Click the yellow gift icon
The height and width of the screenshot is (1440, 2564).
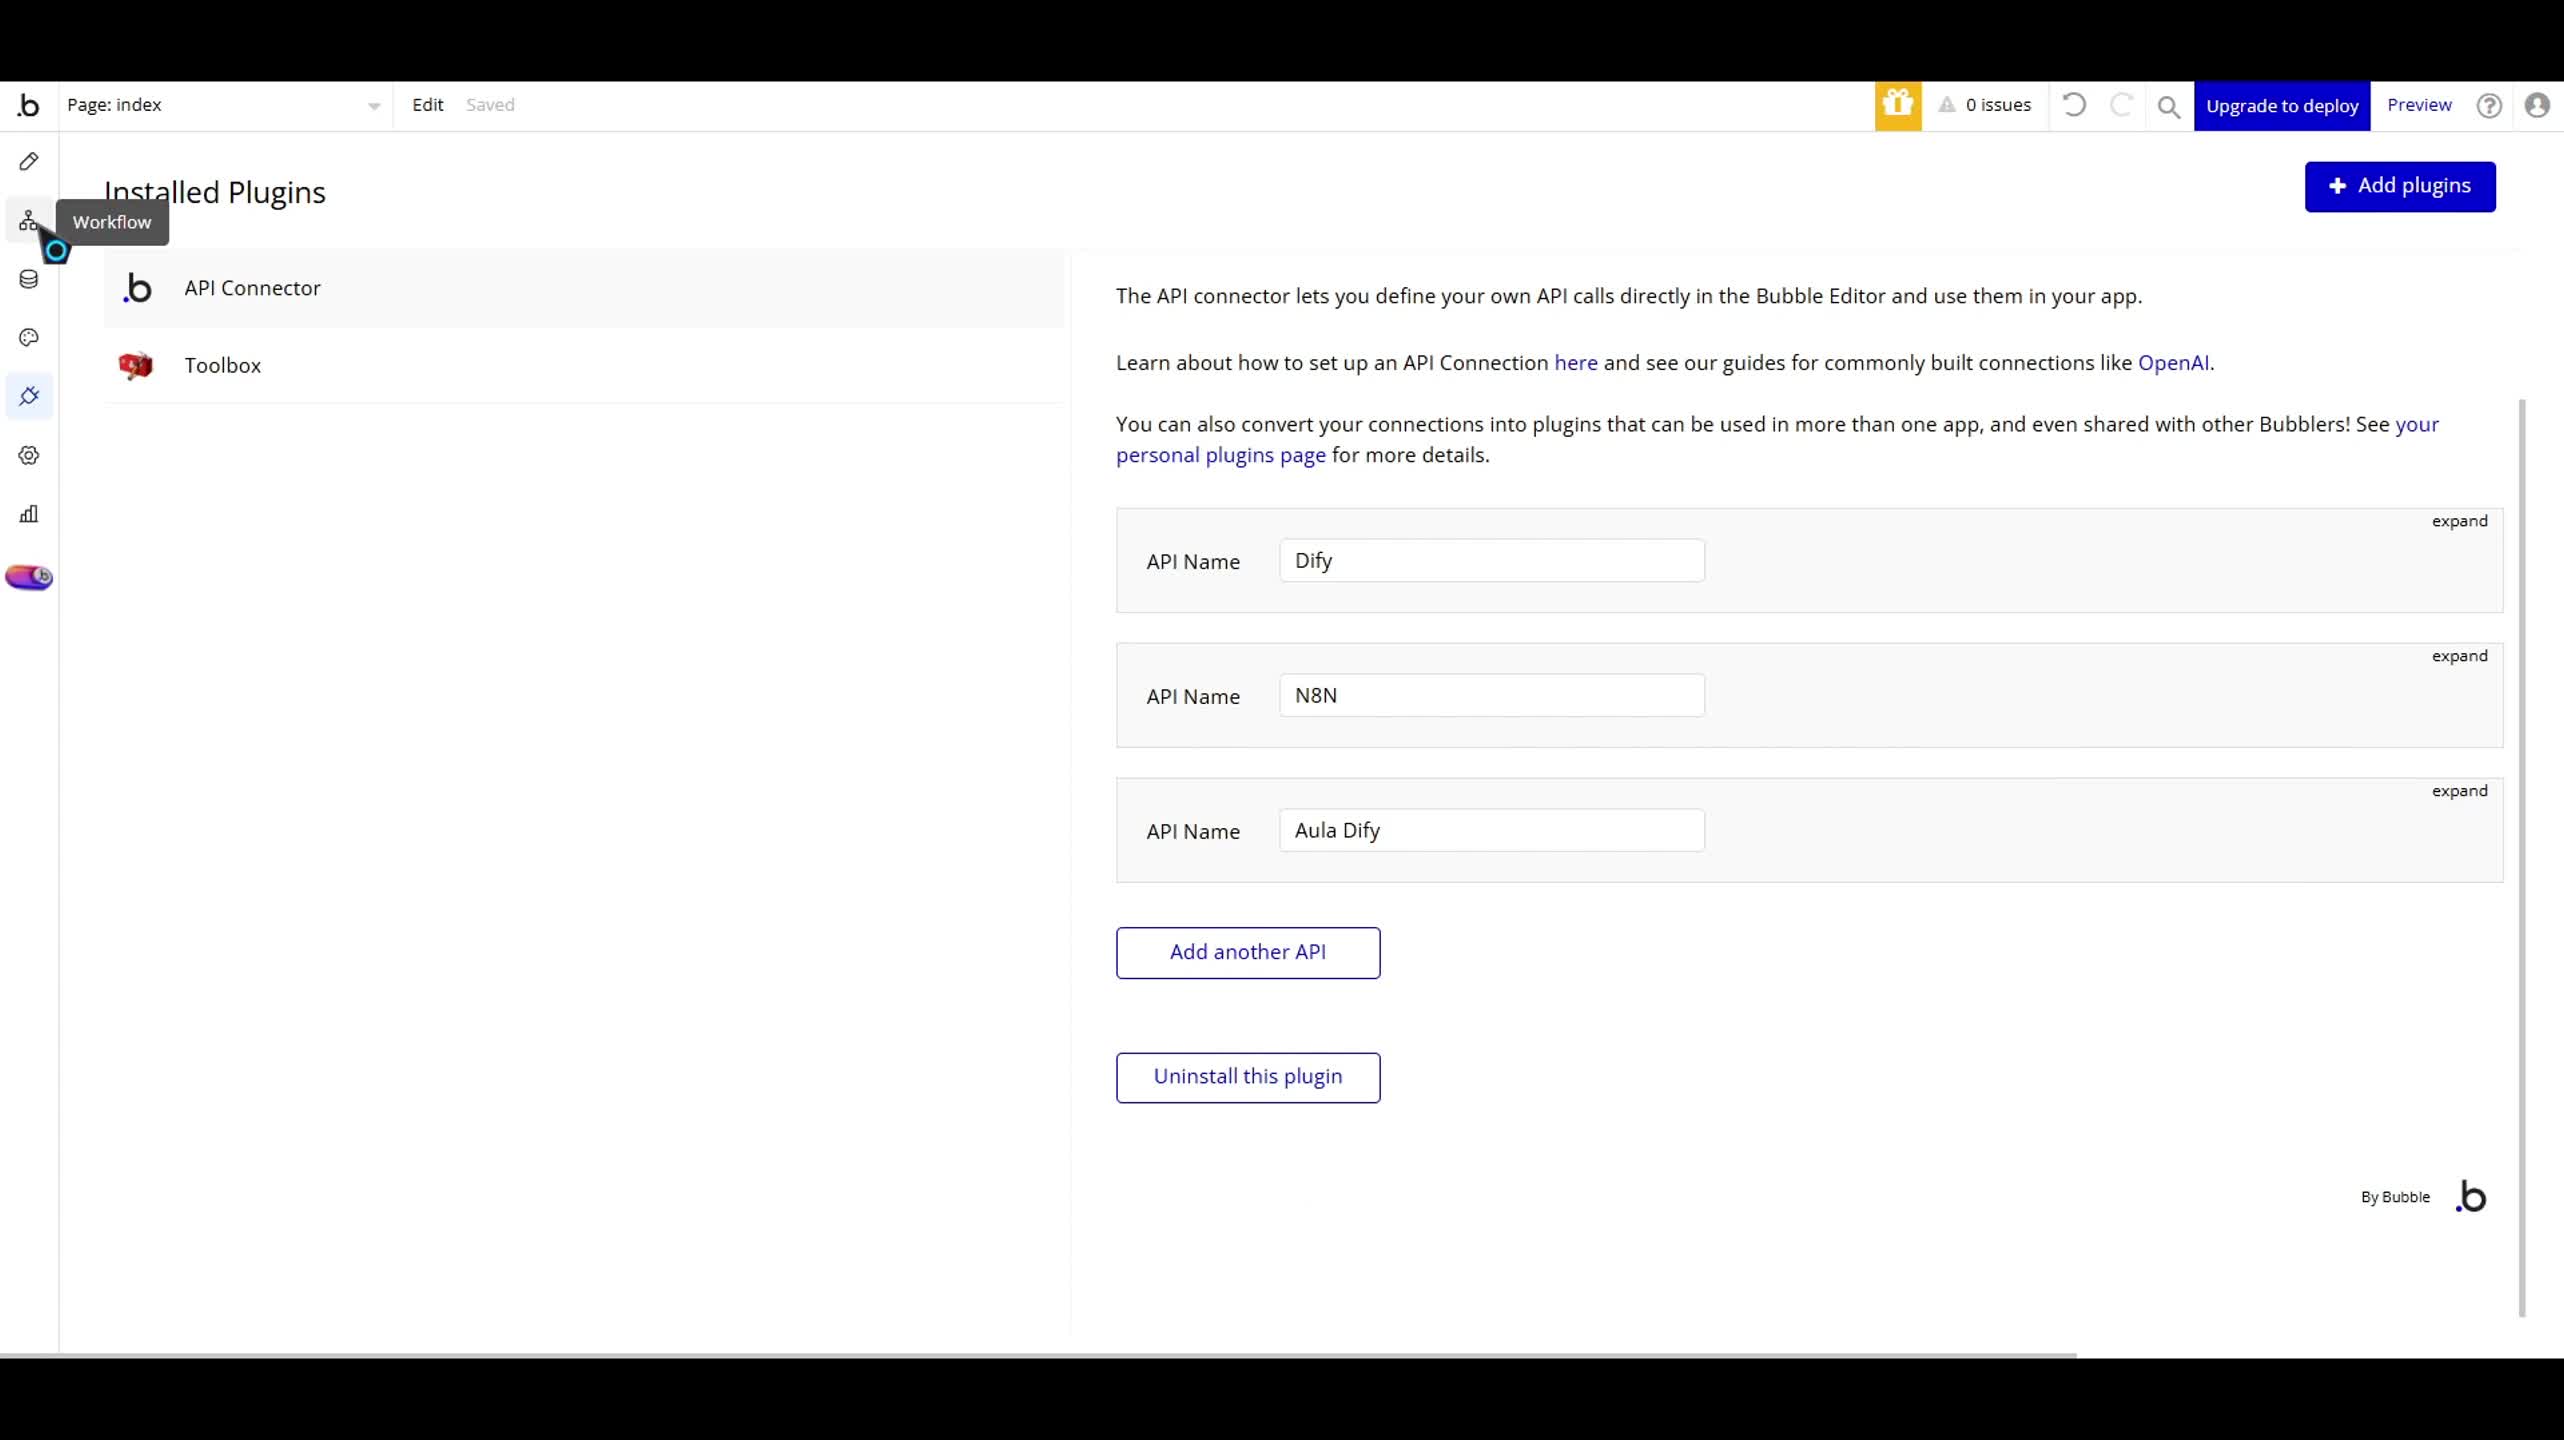pyautogui.click(x=1897, y=105)
